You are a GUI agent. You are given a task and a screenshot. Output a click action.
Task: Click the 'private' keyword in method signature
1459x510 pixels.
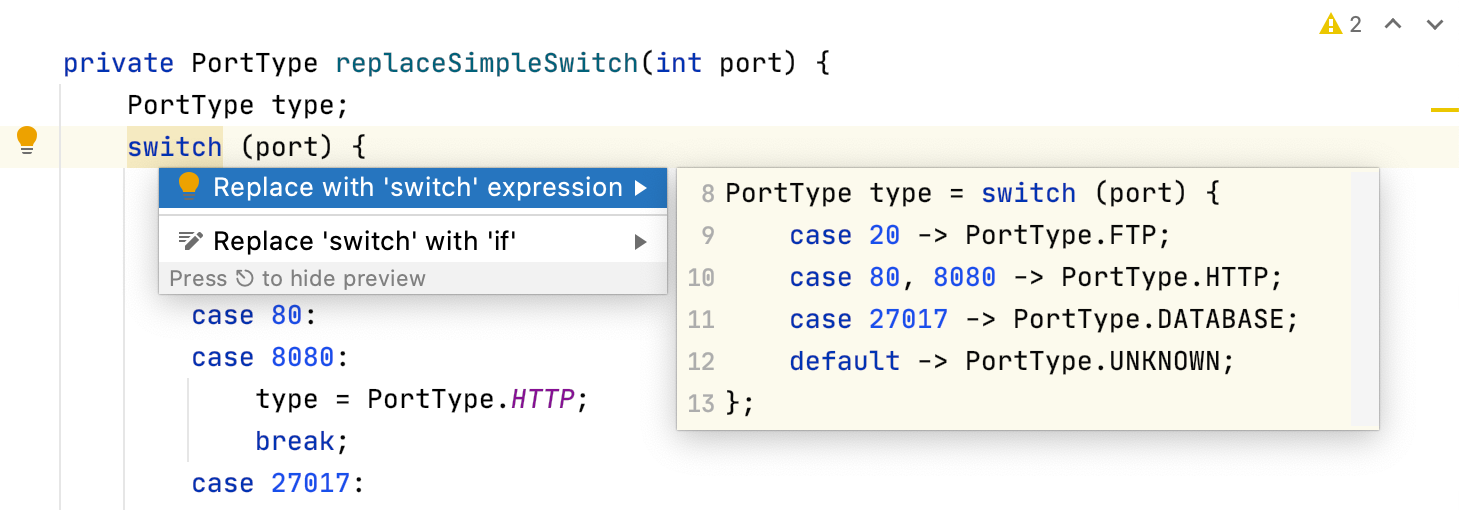click(x=119, y=64)
